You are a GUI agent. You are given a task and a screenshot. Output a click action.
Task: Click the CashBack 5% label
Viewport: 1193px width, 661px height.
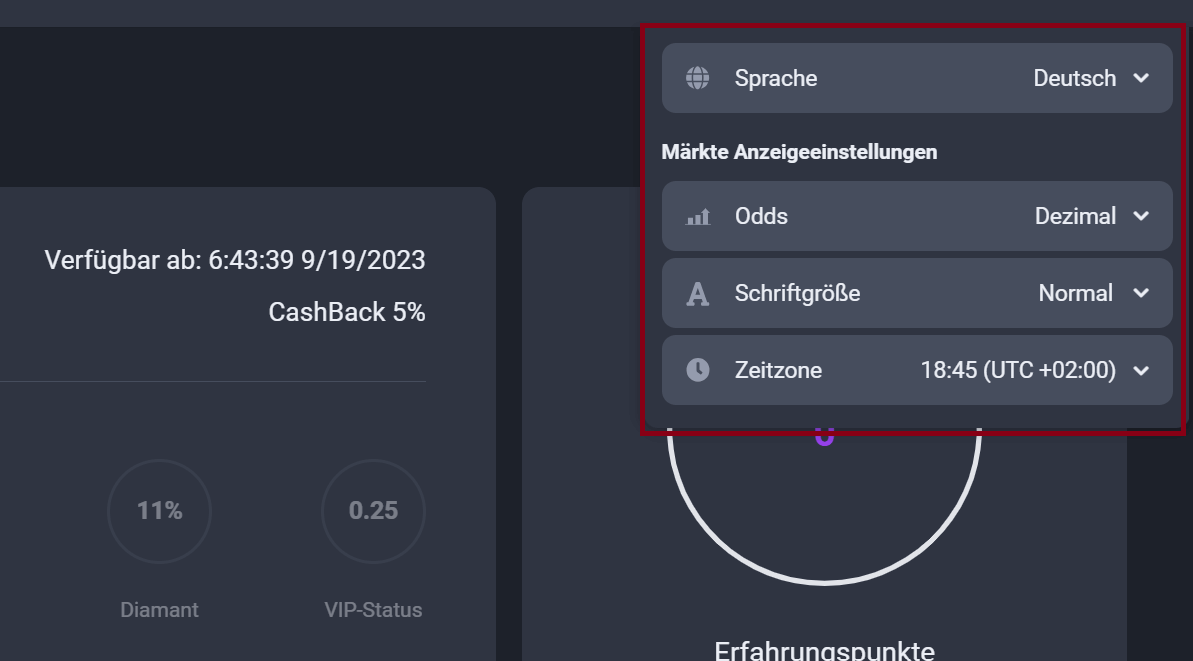tap(346, 311)
